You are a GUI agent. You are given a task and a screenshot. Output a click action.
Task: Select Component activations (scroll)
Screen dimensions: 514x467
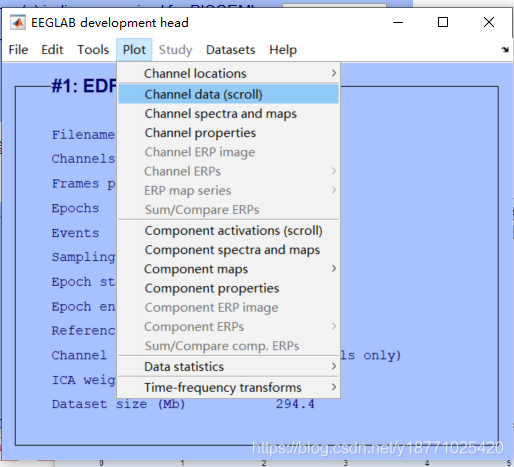coord(229,230)
